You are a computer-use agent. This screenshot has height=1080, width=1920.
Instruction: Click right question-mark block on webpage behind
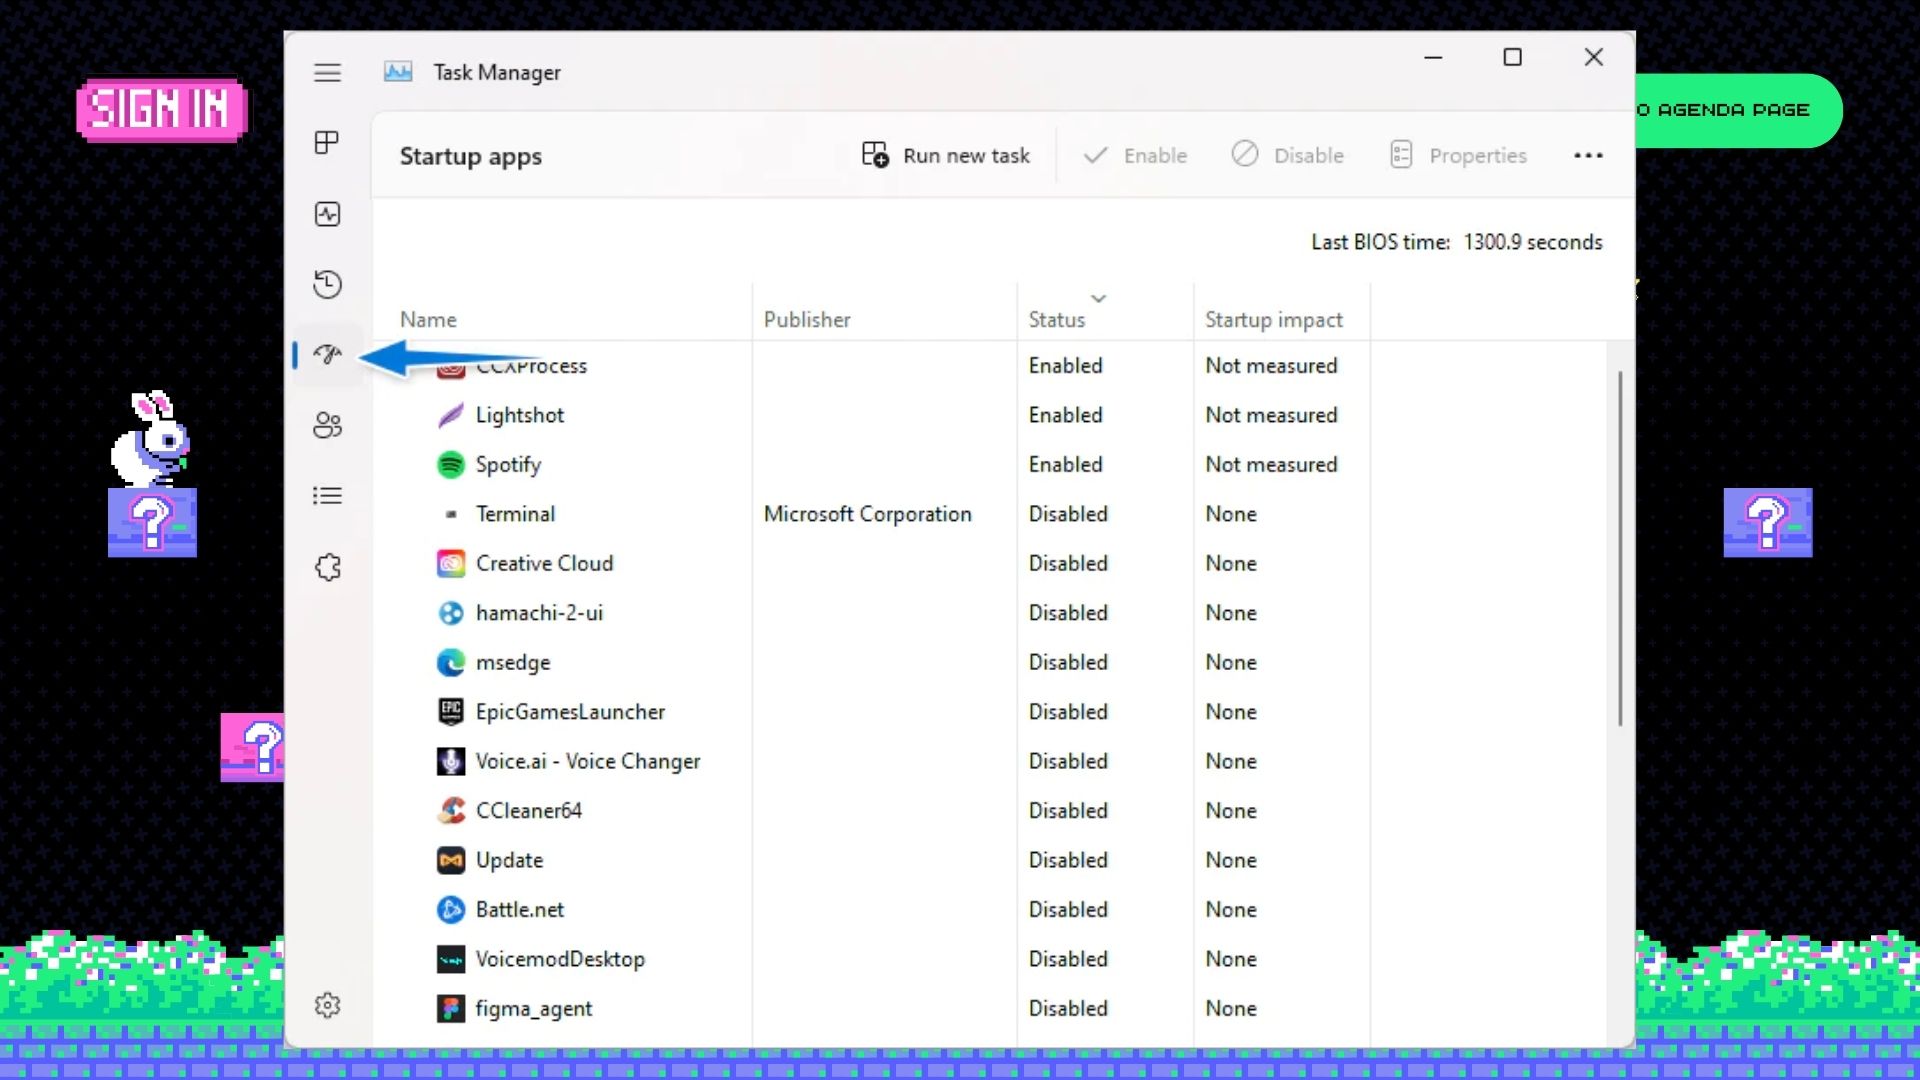1768,522
